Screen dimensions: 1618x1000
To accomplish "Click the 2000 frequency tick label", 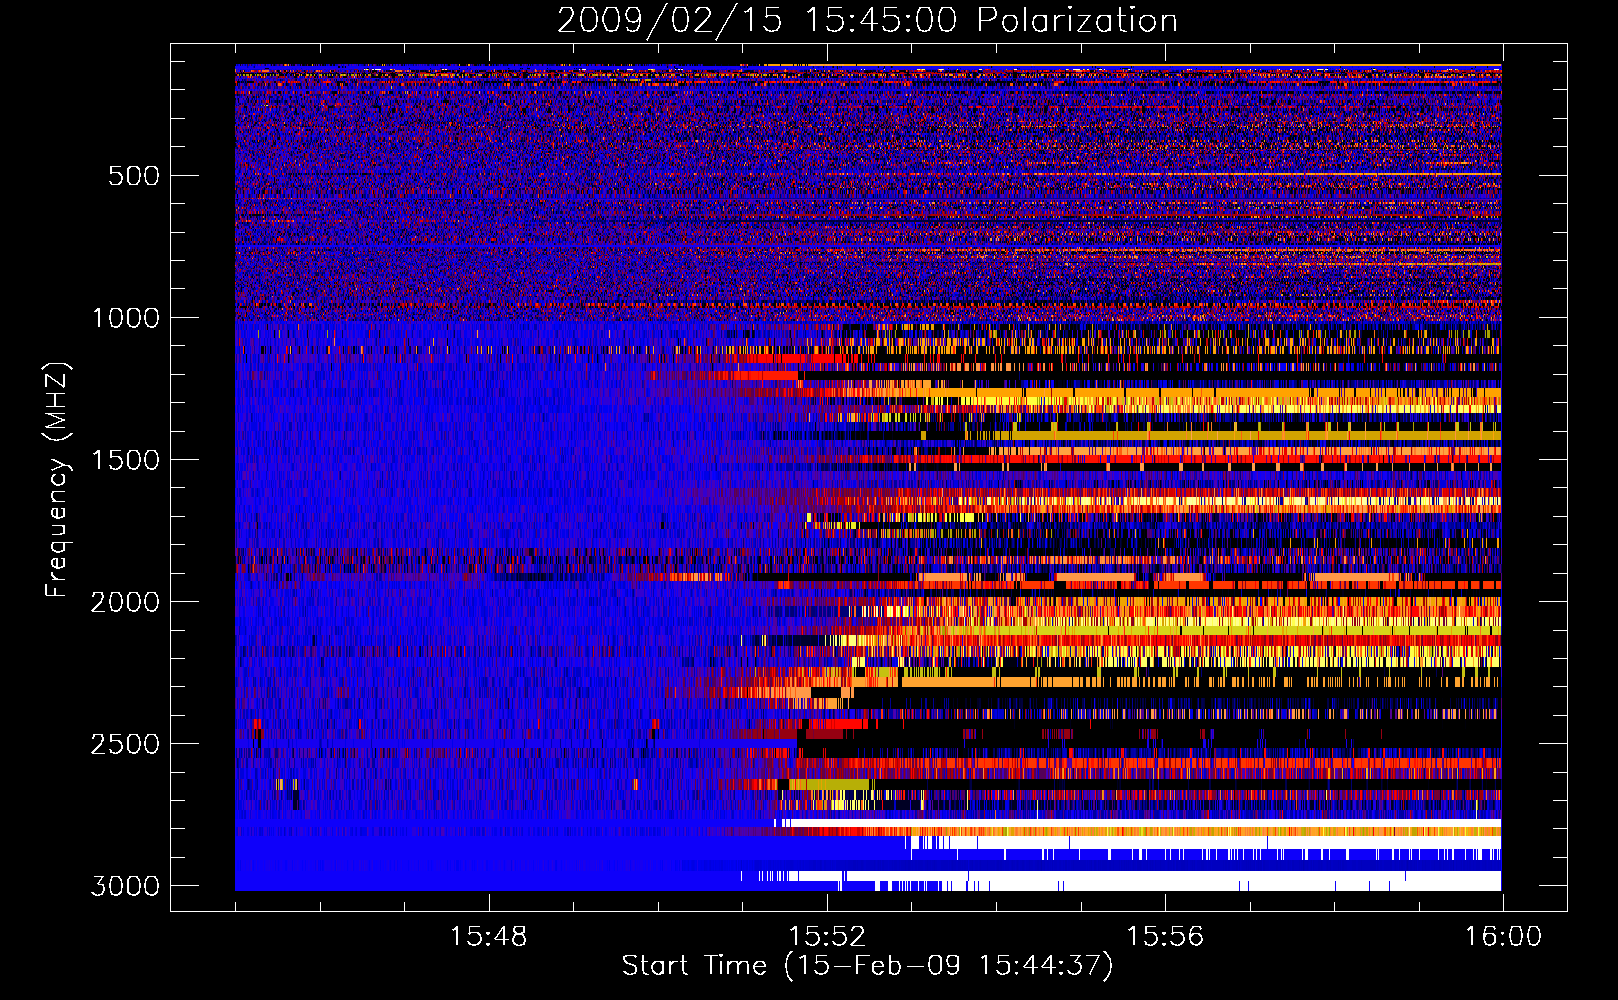I will pos(125,602).
